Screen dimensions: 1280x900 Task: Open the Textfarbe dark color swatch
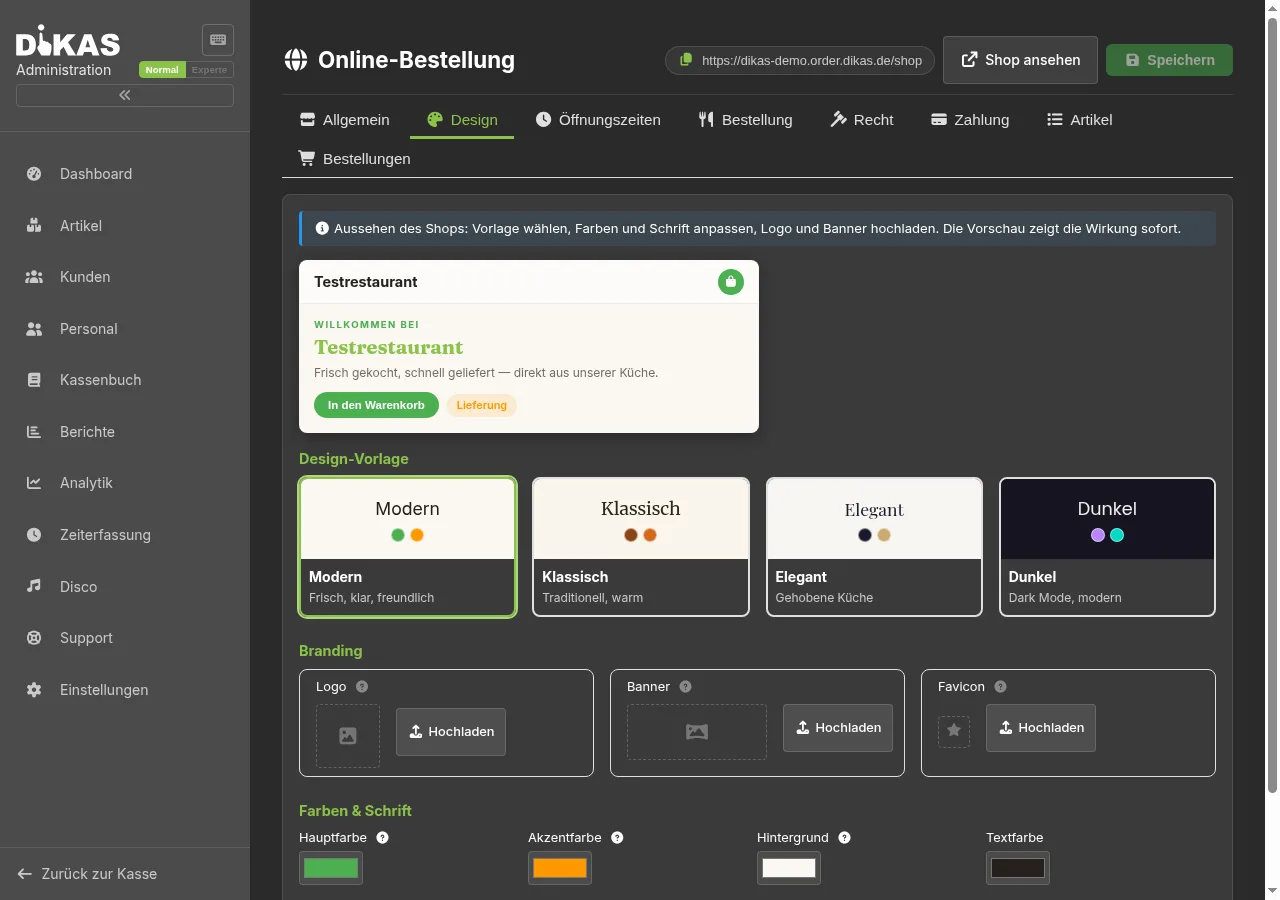click(x=1018, y=868)
